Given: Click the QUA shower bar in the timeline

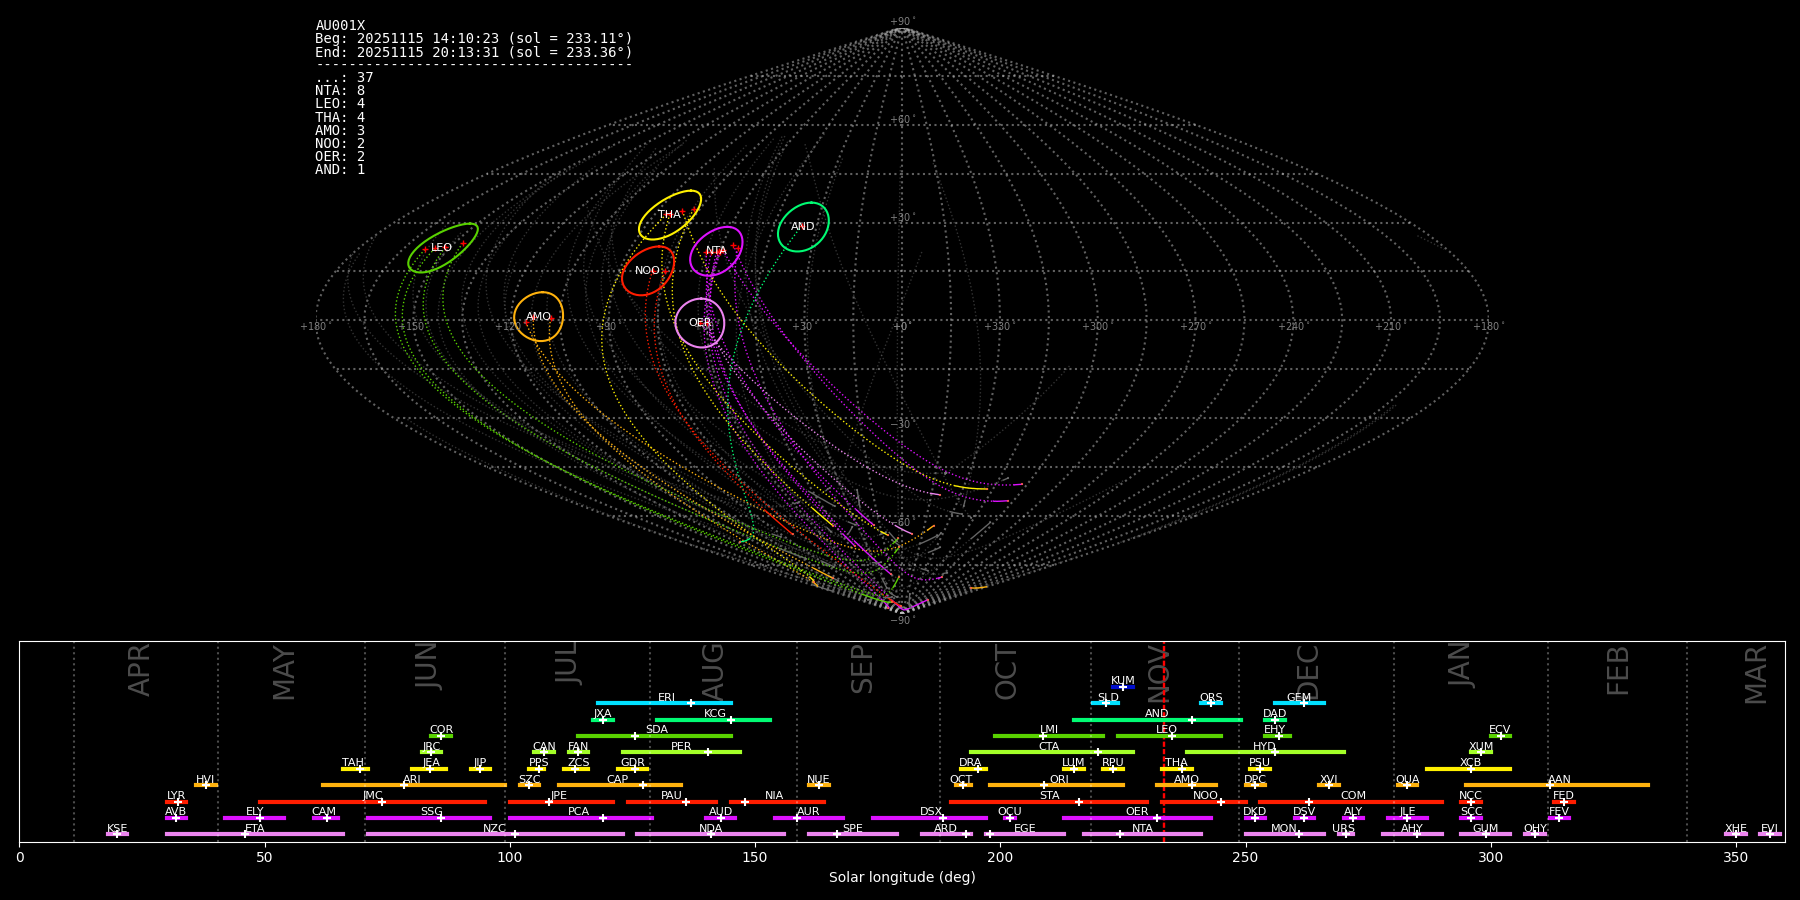Looking at the screenshot, I should (x=1407, y=785).
